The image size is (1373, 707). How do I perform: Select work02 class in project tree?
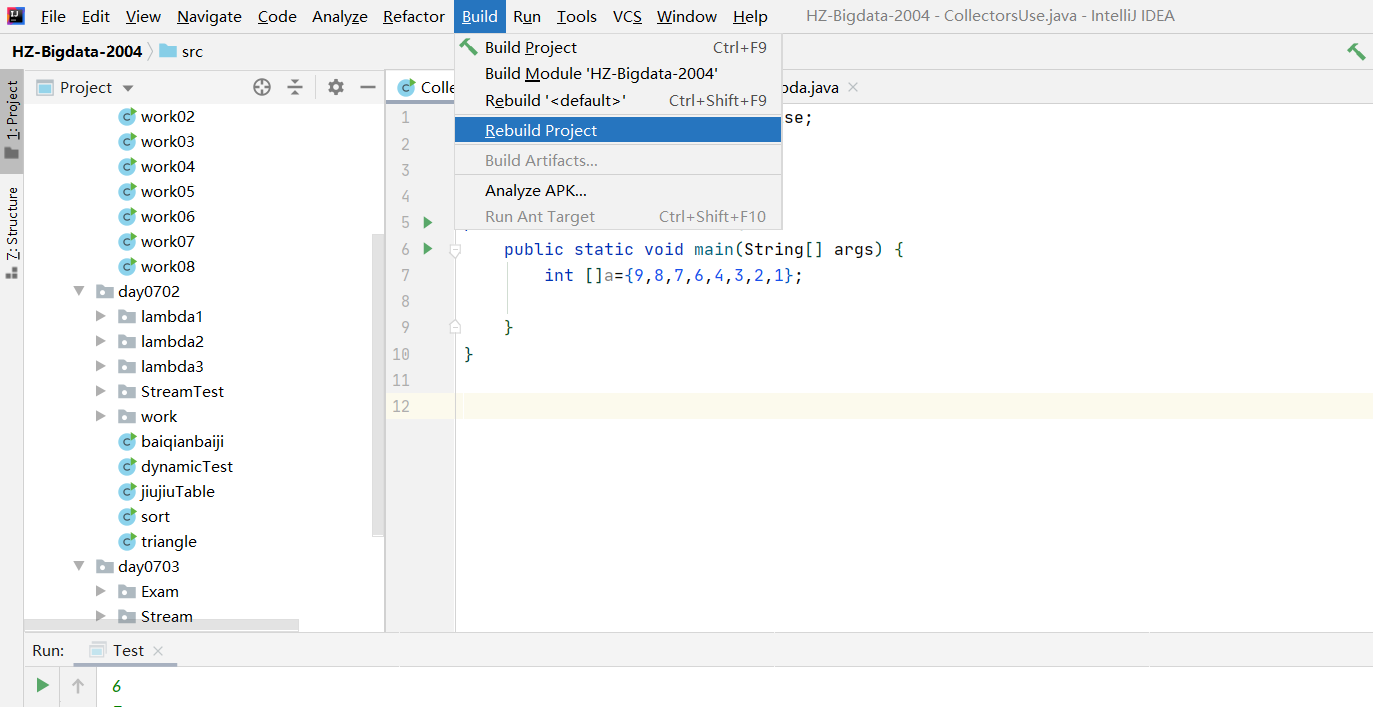[x=157, y=116]
